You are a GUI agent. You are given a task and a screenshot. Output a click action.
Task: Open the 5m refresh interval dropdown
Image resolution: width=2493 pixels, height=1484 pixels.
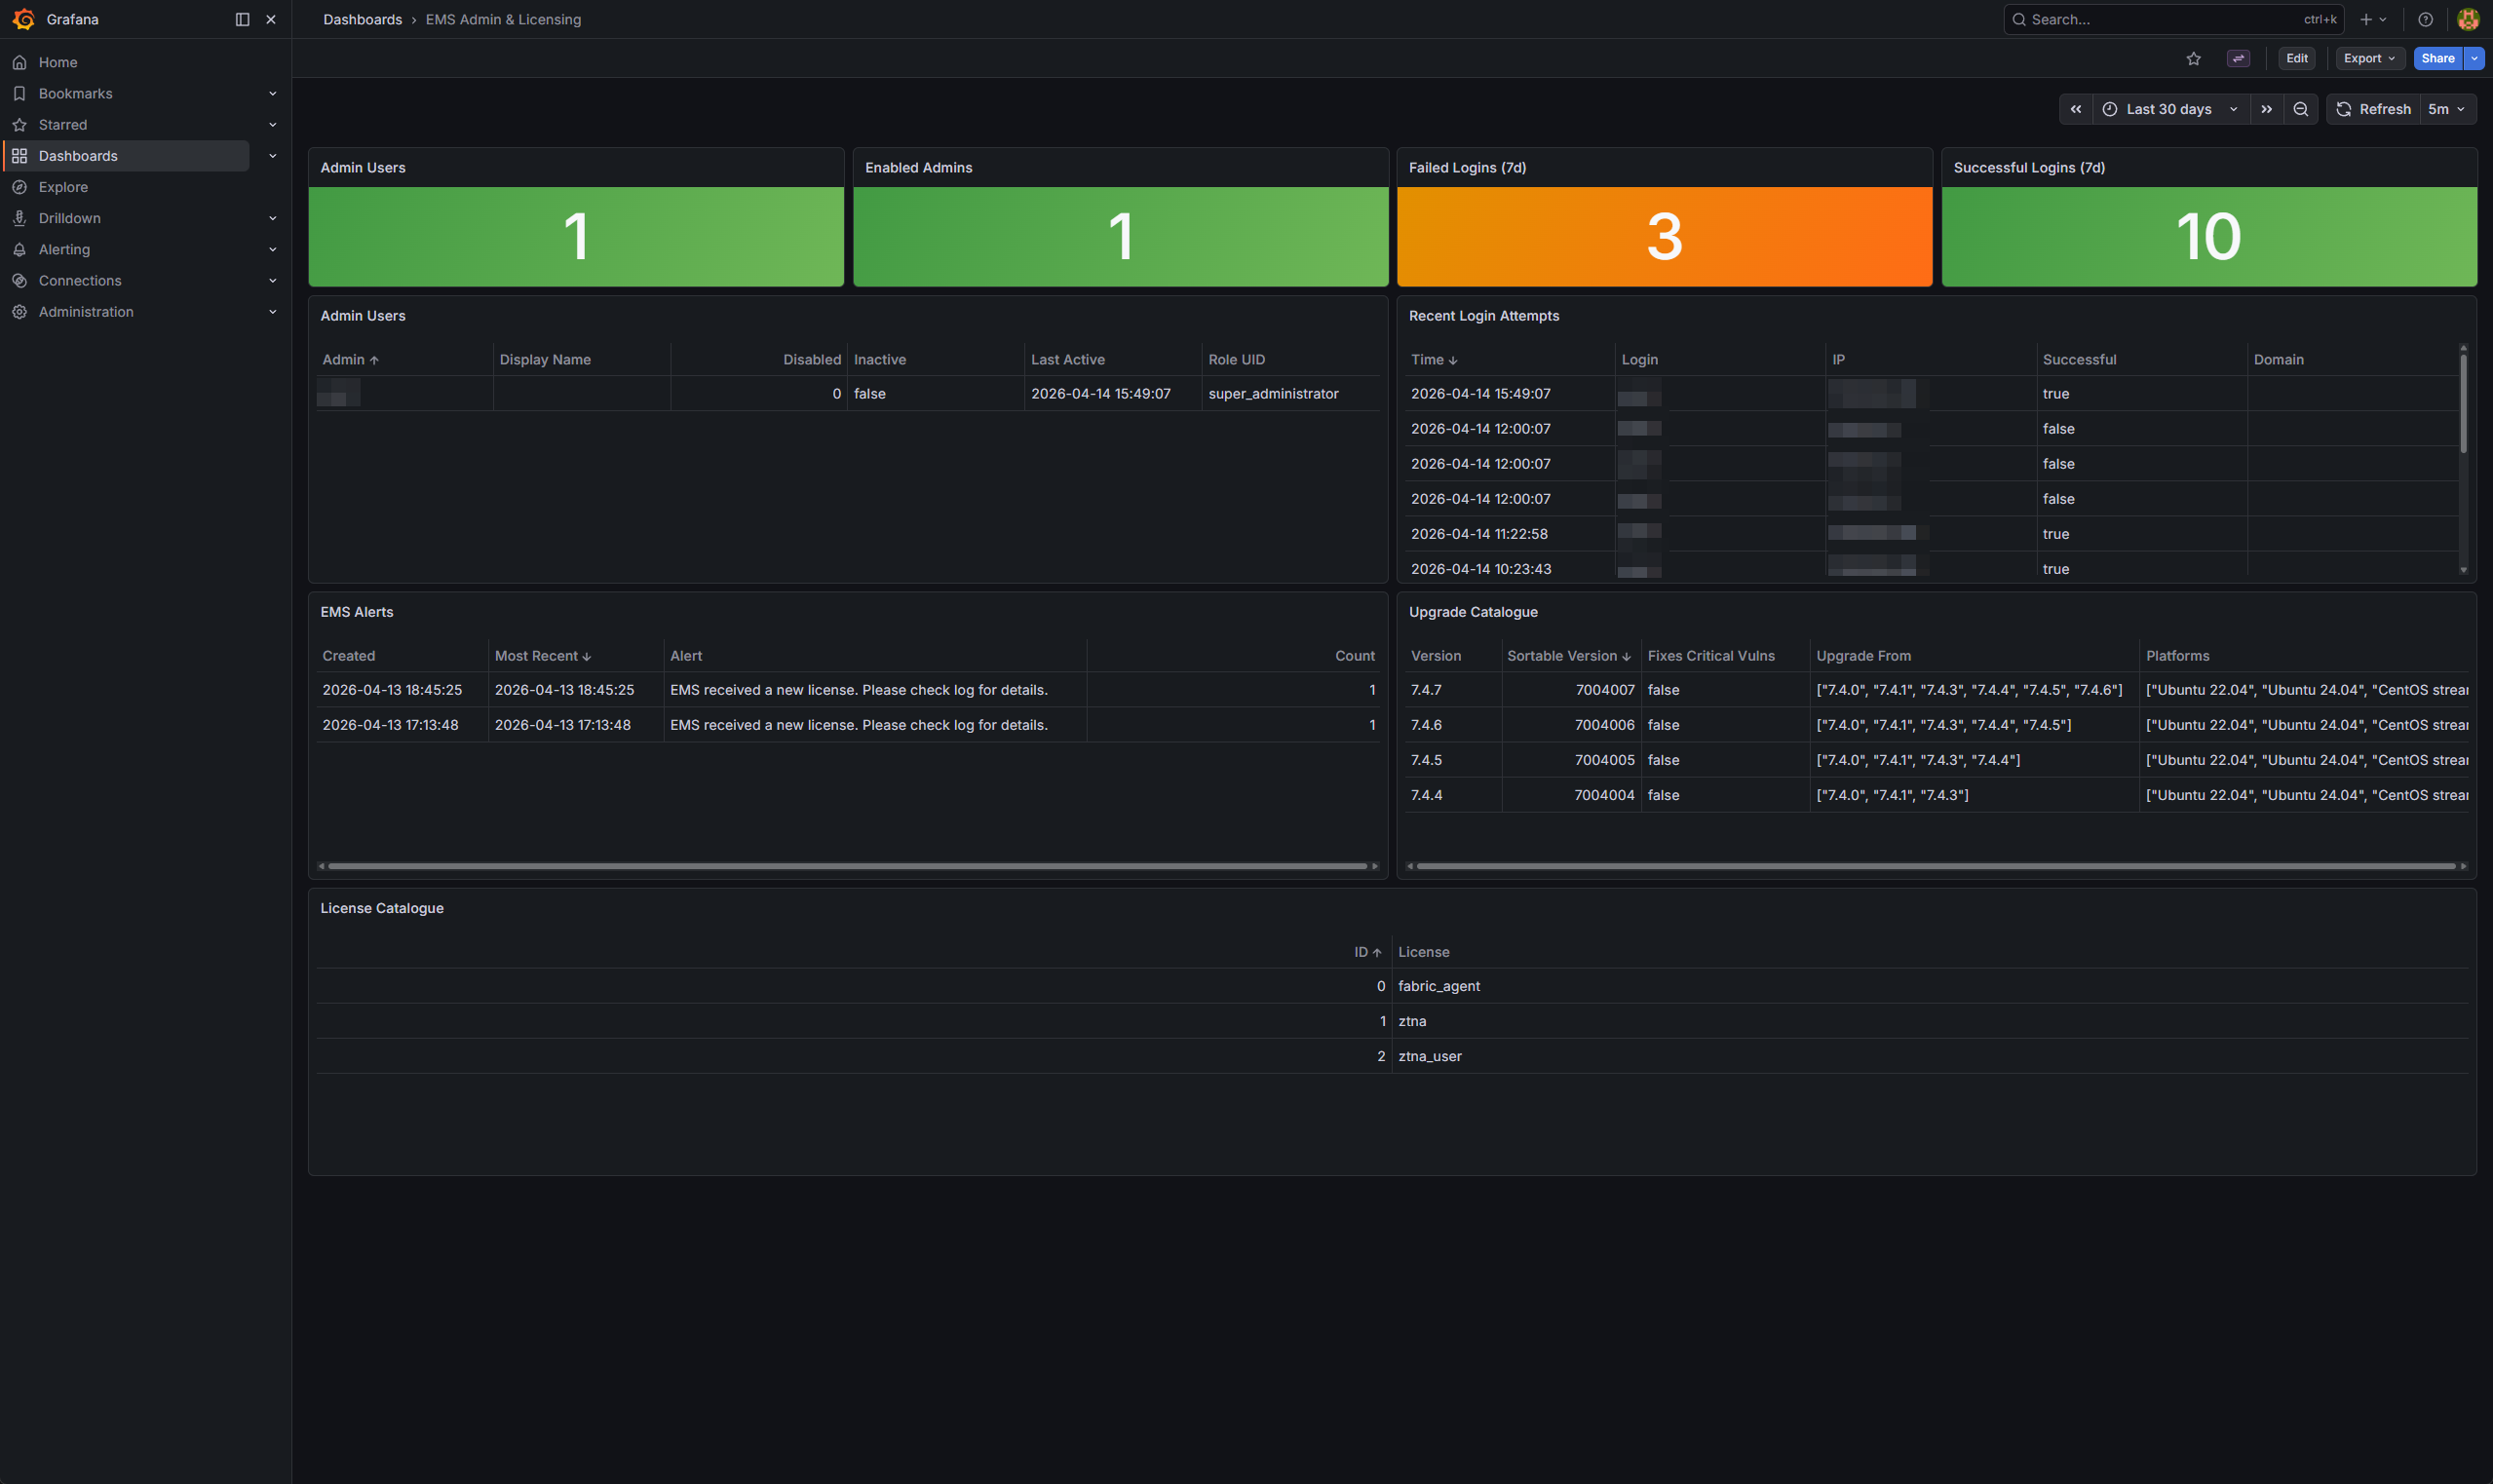click(2447, 109)
